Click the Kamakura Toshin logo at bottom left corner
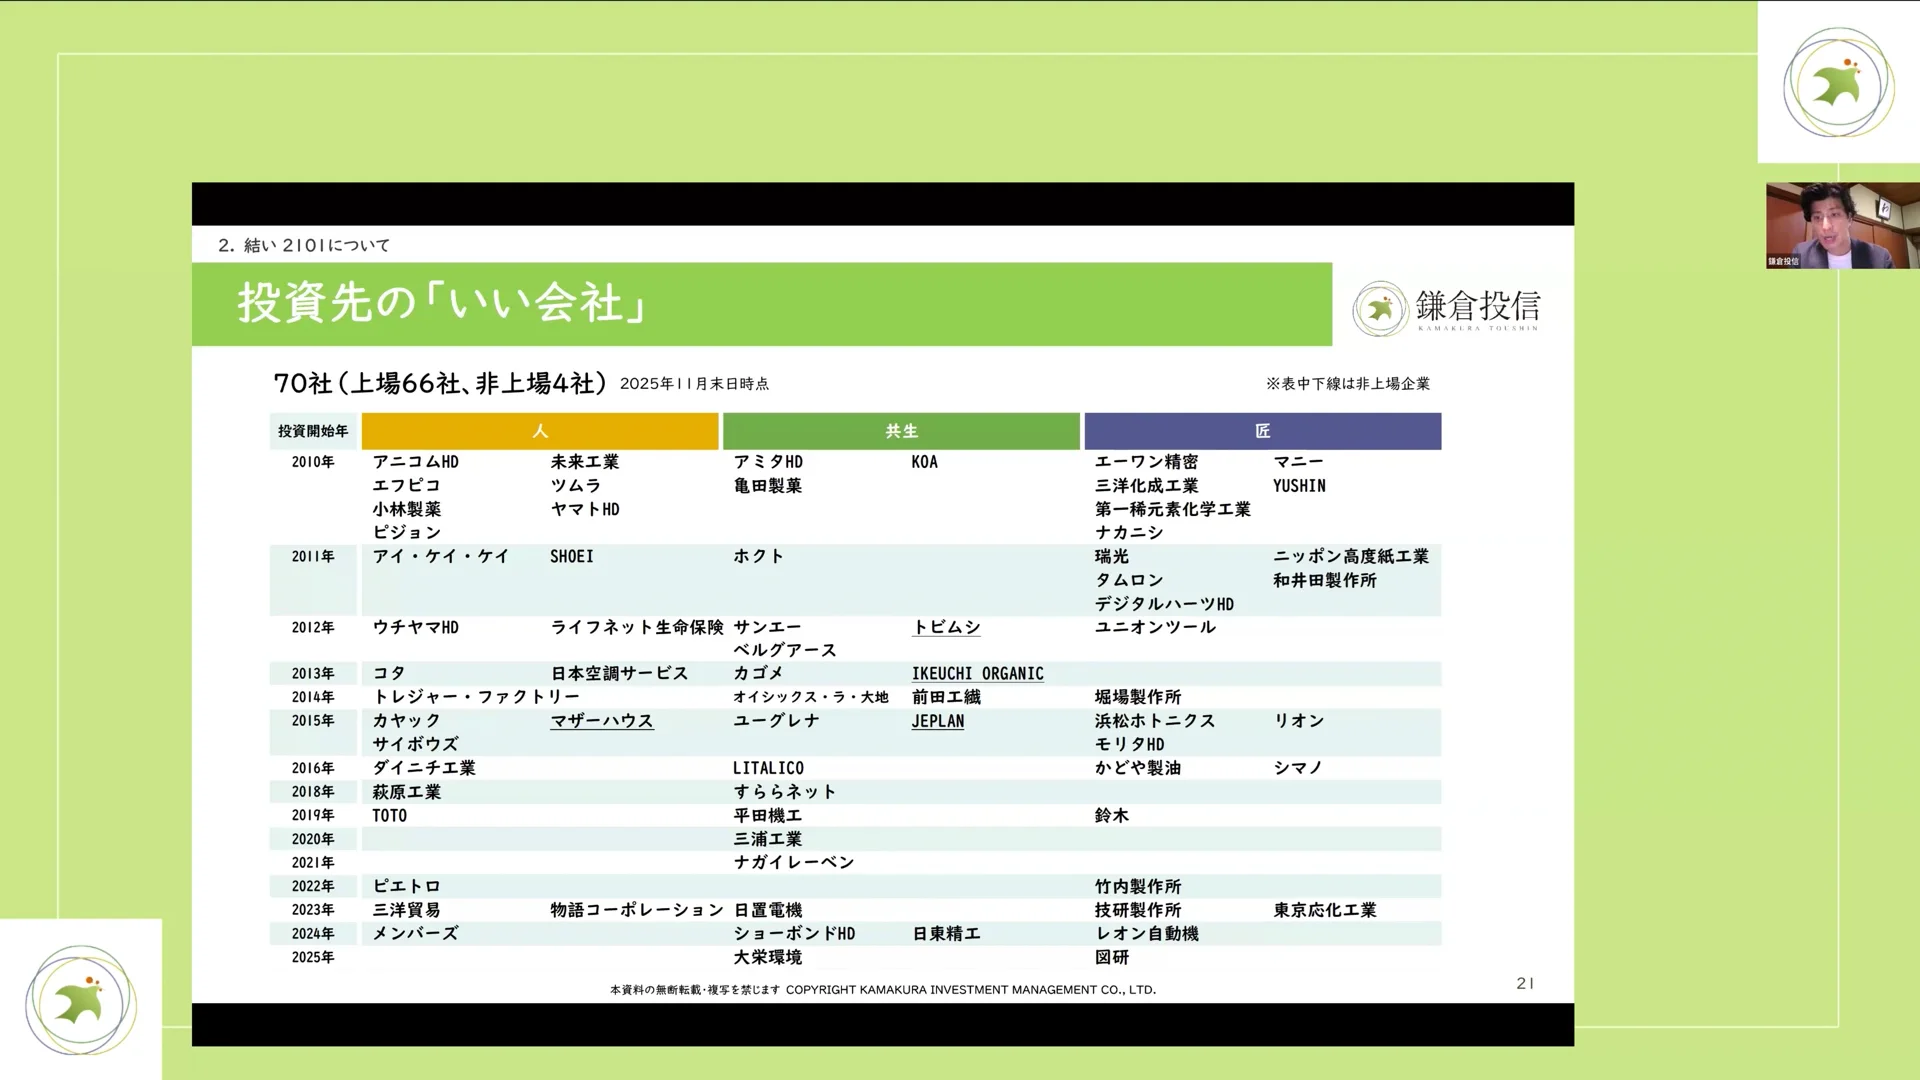 [80, 1000]
